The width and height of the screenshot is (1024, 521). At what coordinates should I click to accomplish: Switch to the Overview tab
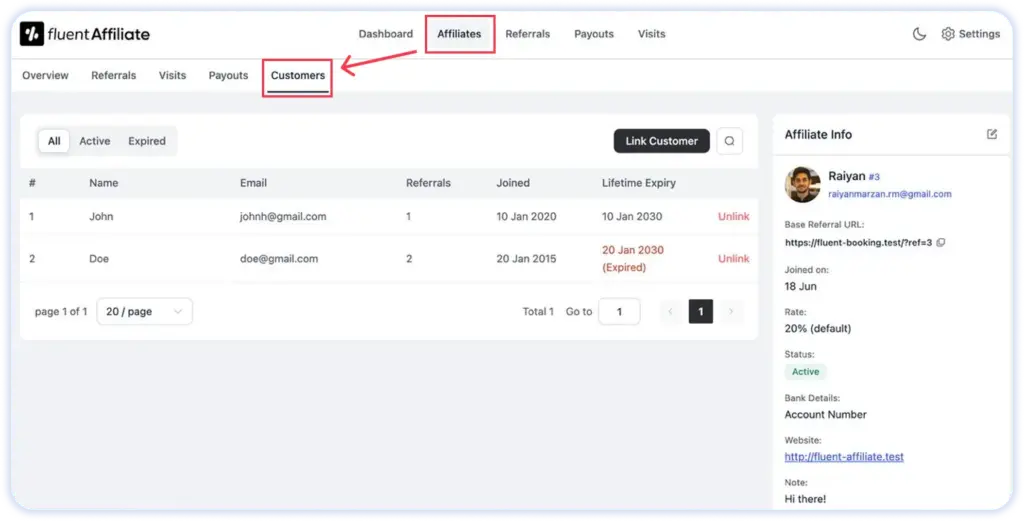(x=45, y=75)
